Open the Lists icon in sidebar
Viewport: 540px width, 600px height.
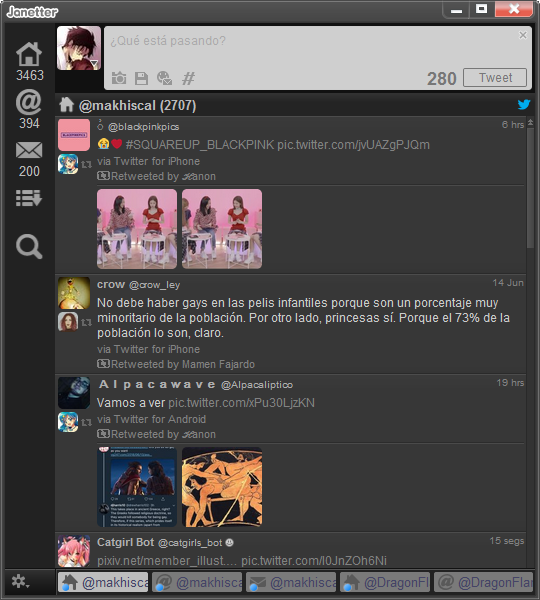[x=29, y=198]
